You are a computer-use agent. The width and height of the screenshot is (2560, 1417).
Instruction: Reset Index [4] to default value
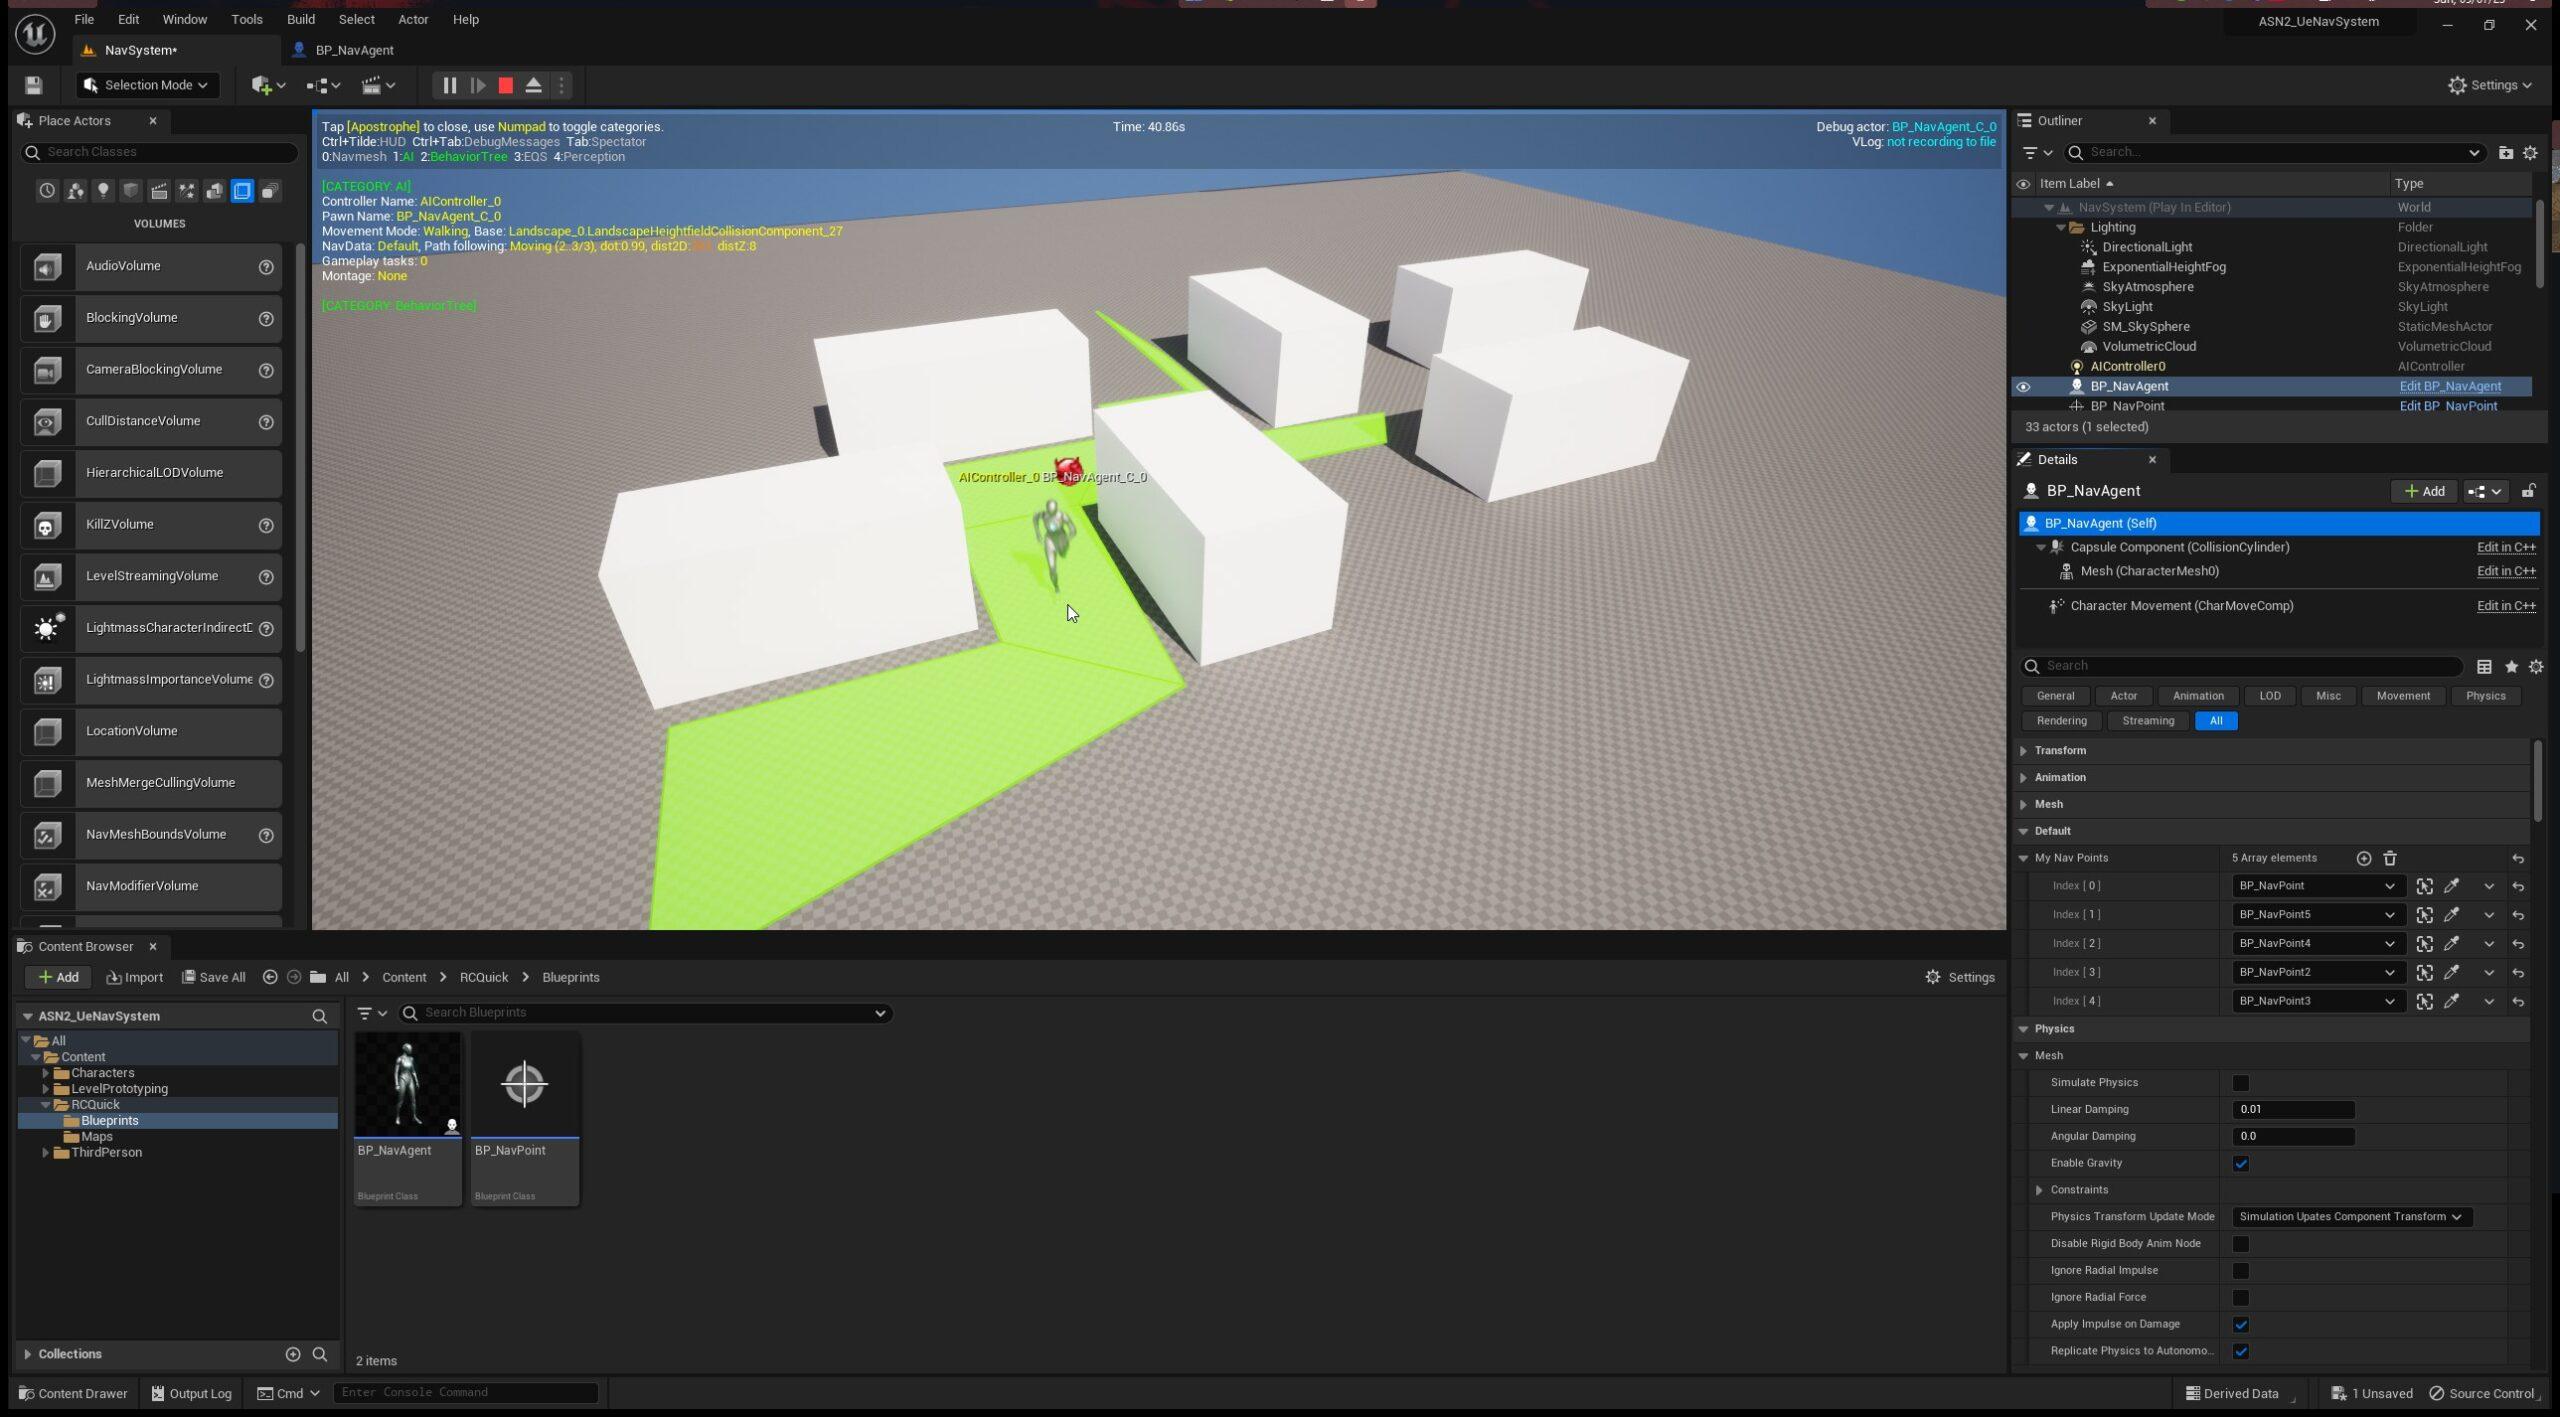tap(2518, 1001)
